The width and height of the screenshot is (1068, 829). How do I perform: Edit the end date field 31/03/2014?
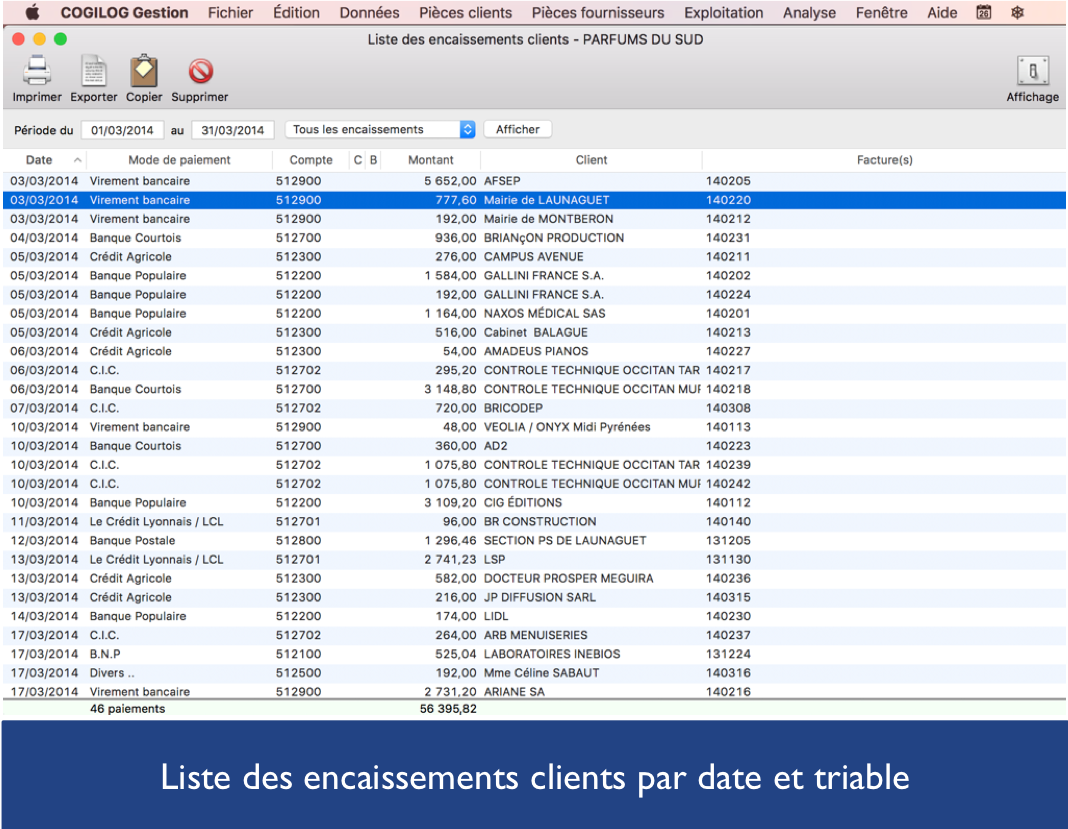233,130
